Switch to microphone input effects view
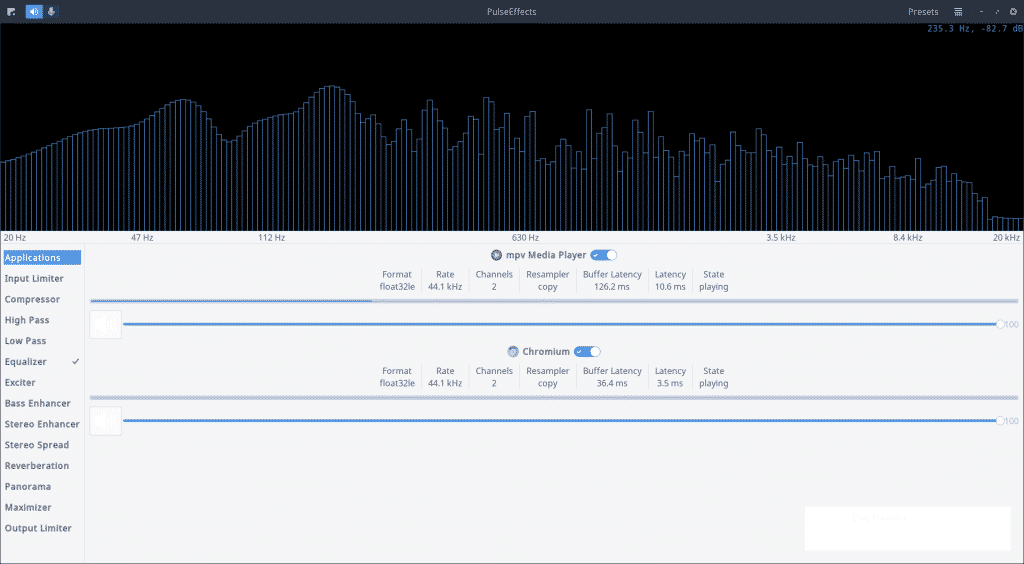 (52, 12)
